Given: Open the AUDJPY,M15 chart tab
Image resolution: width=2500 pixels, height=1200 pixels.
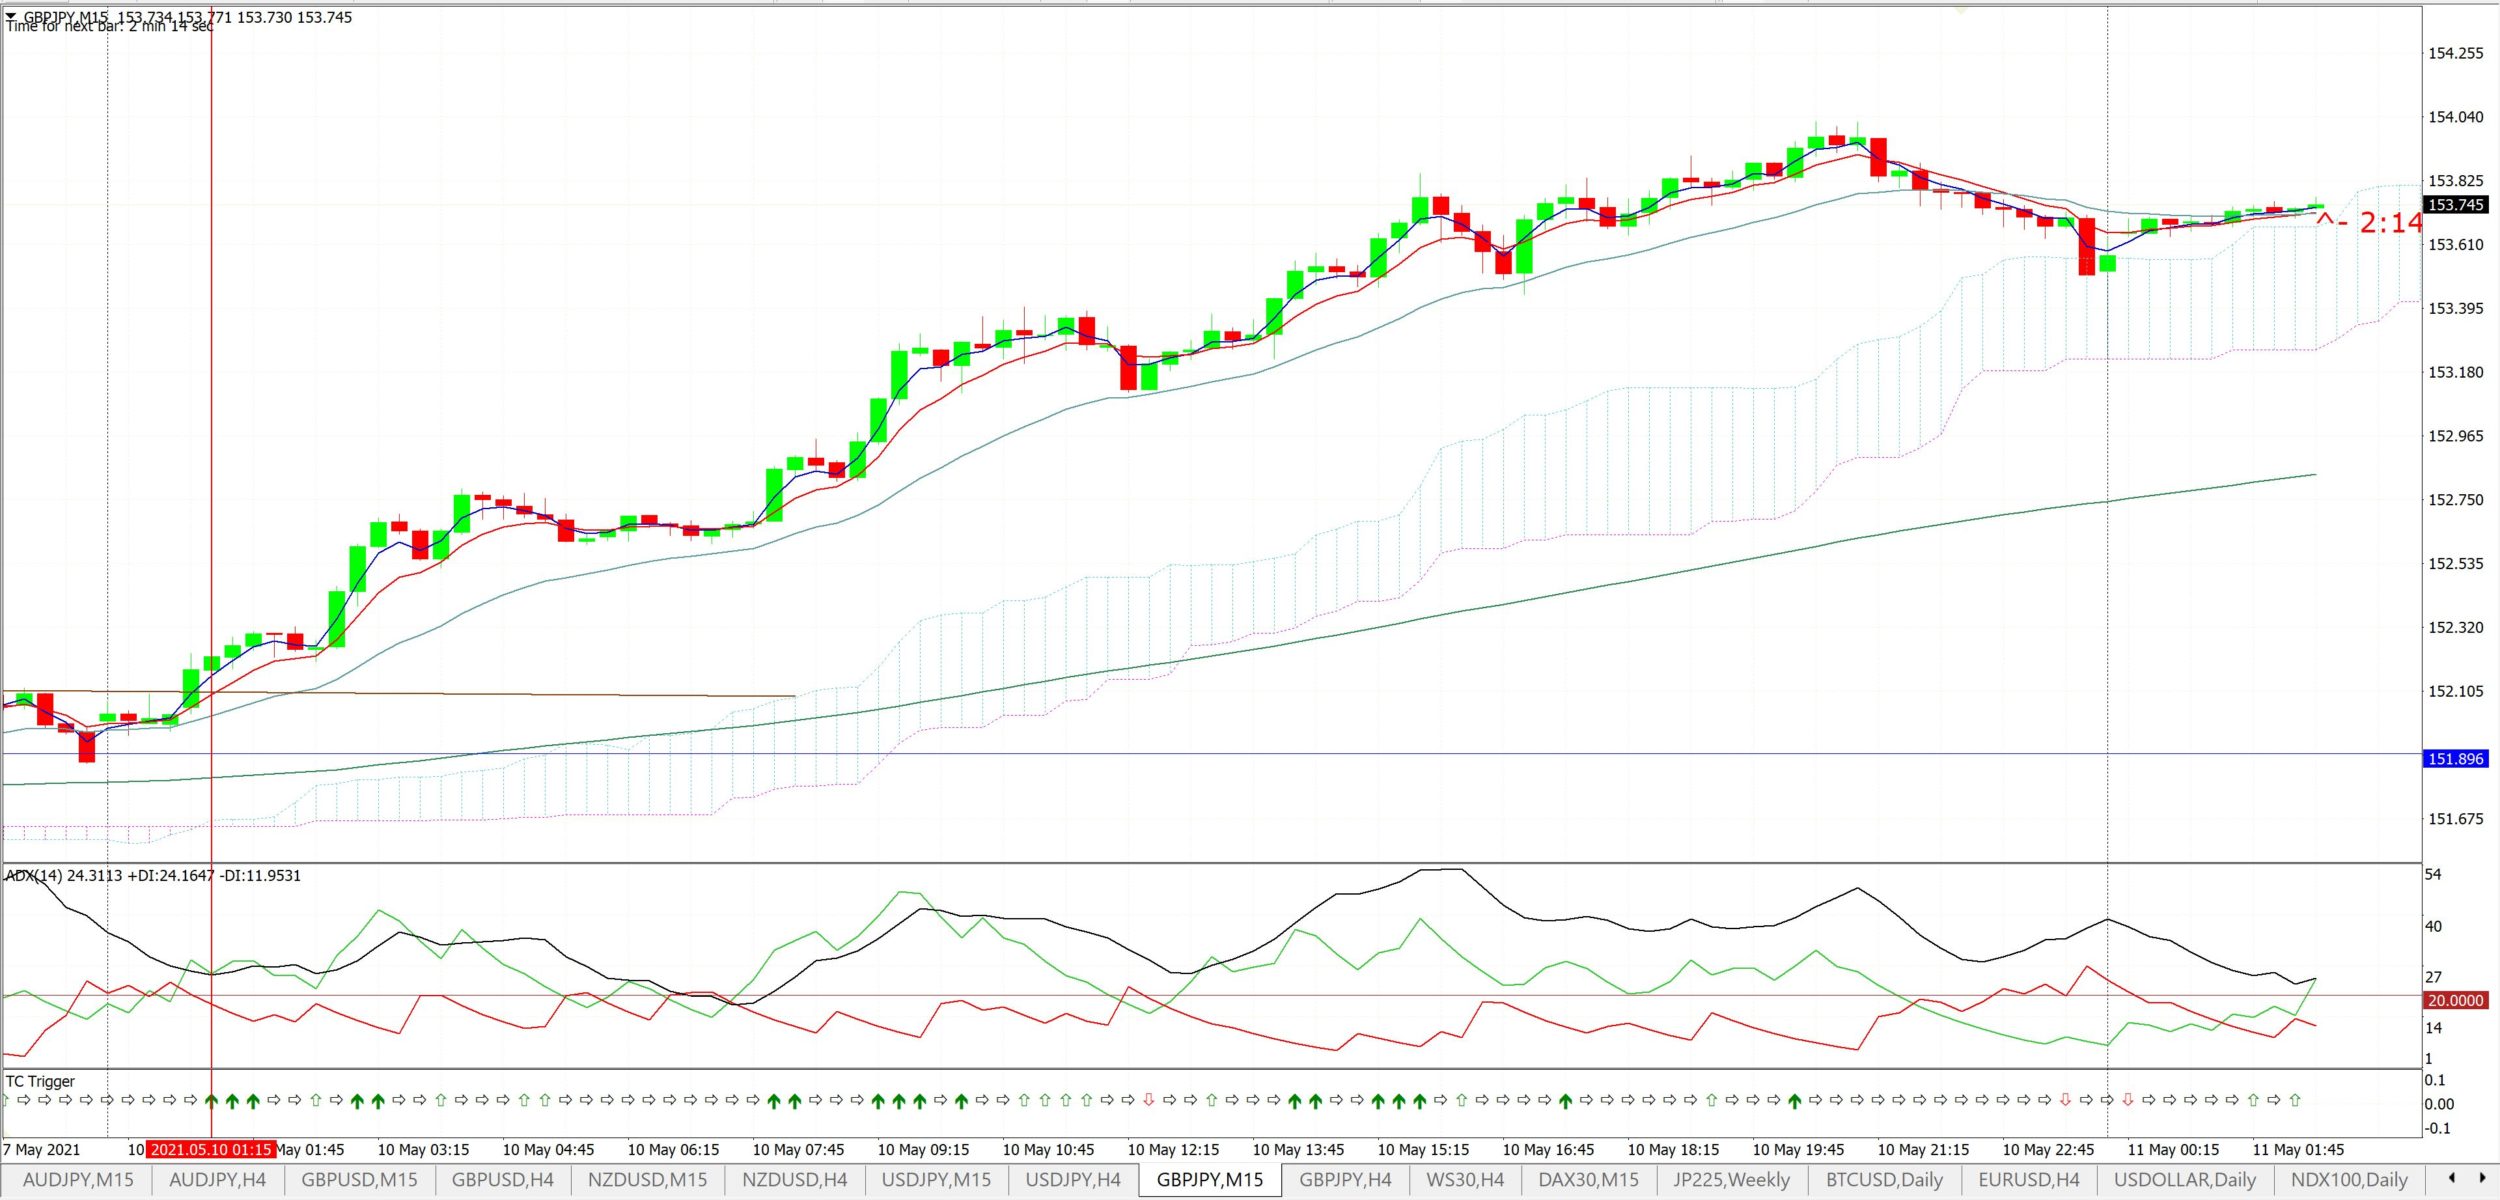Looking at the screenshot, I should (x=78, y=1180).
